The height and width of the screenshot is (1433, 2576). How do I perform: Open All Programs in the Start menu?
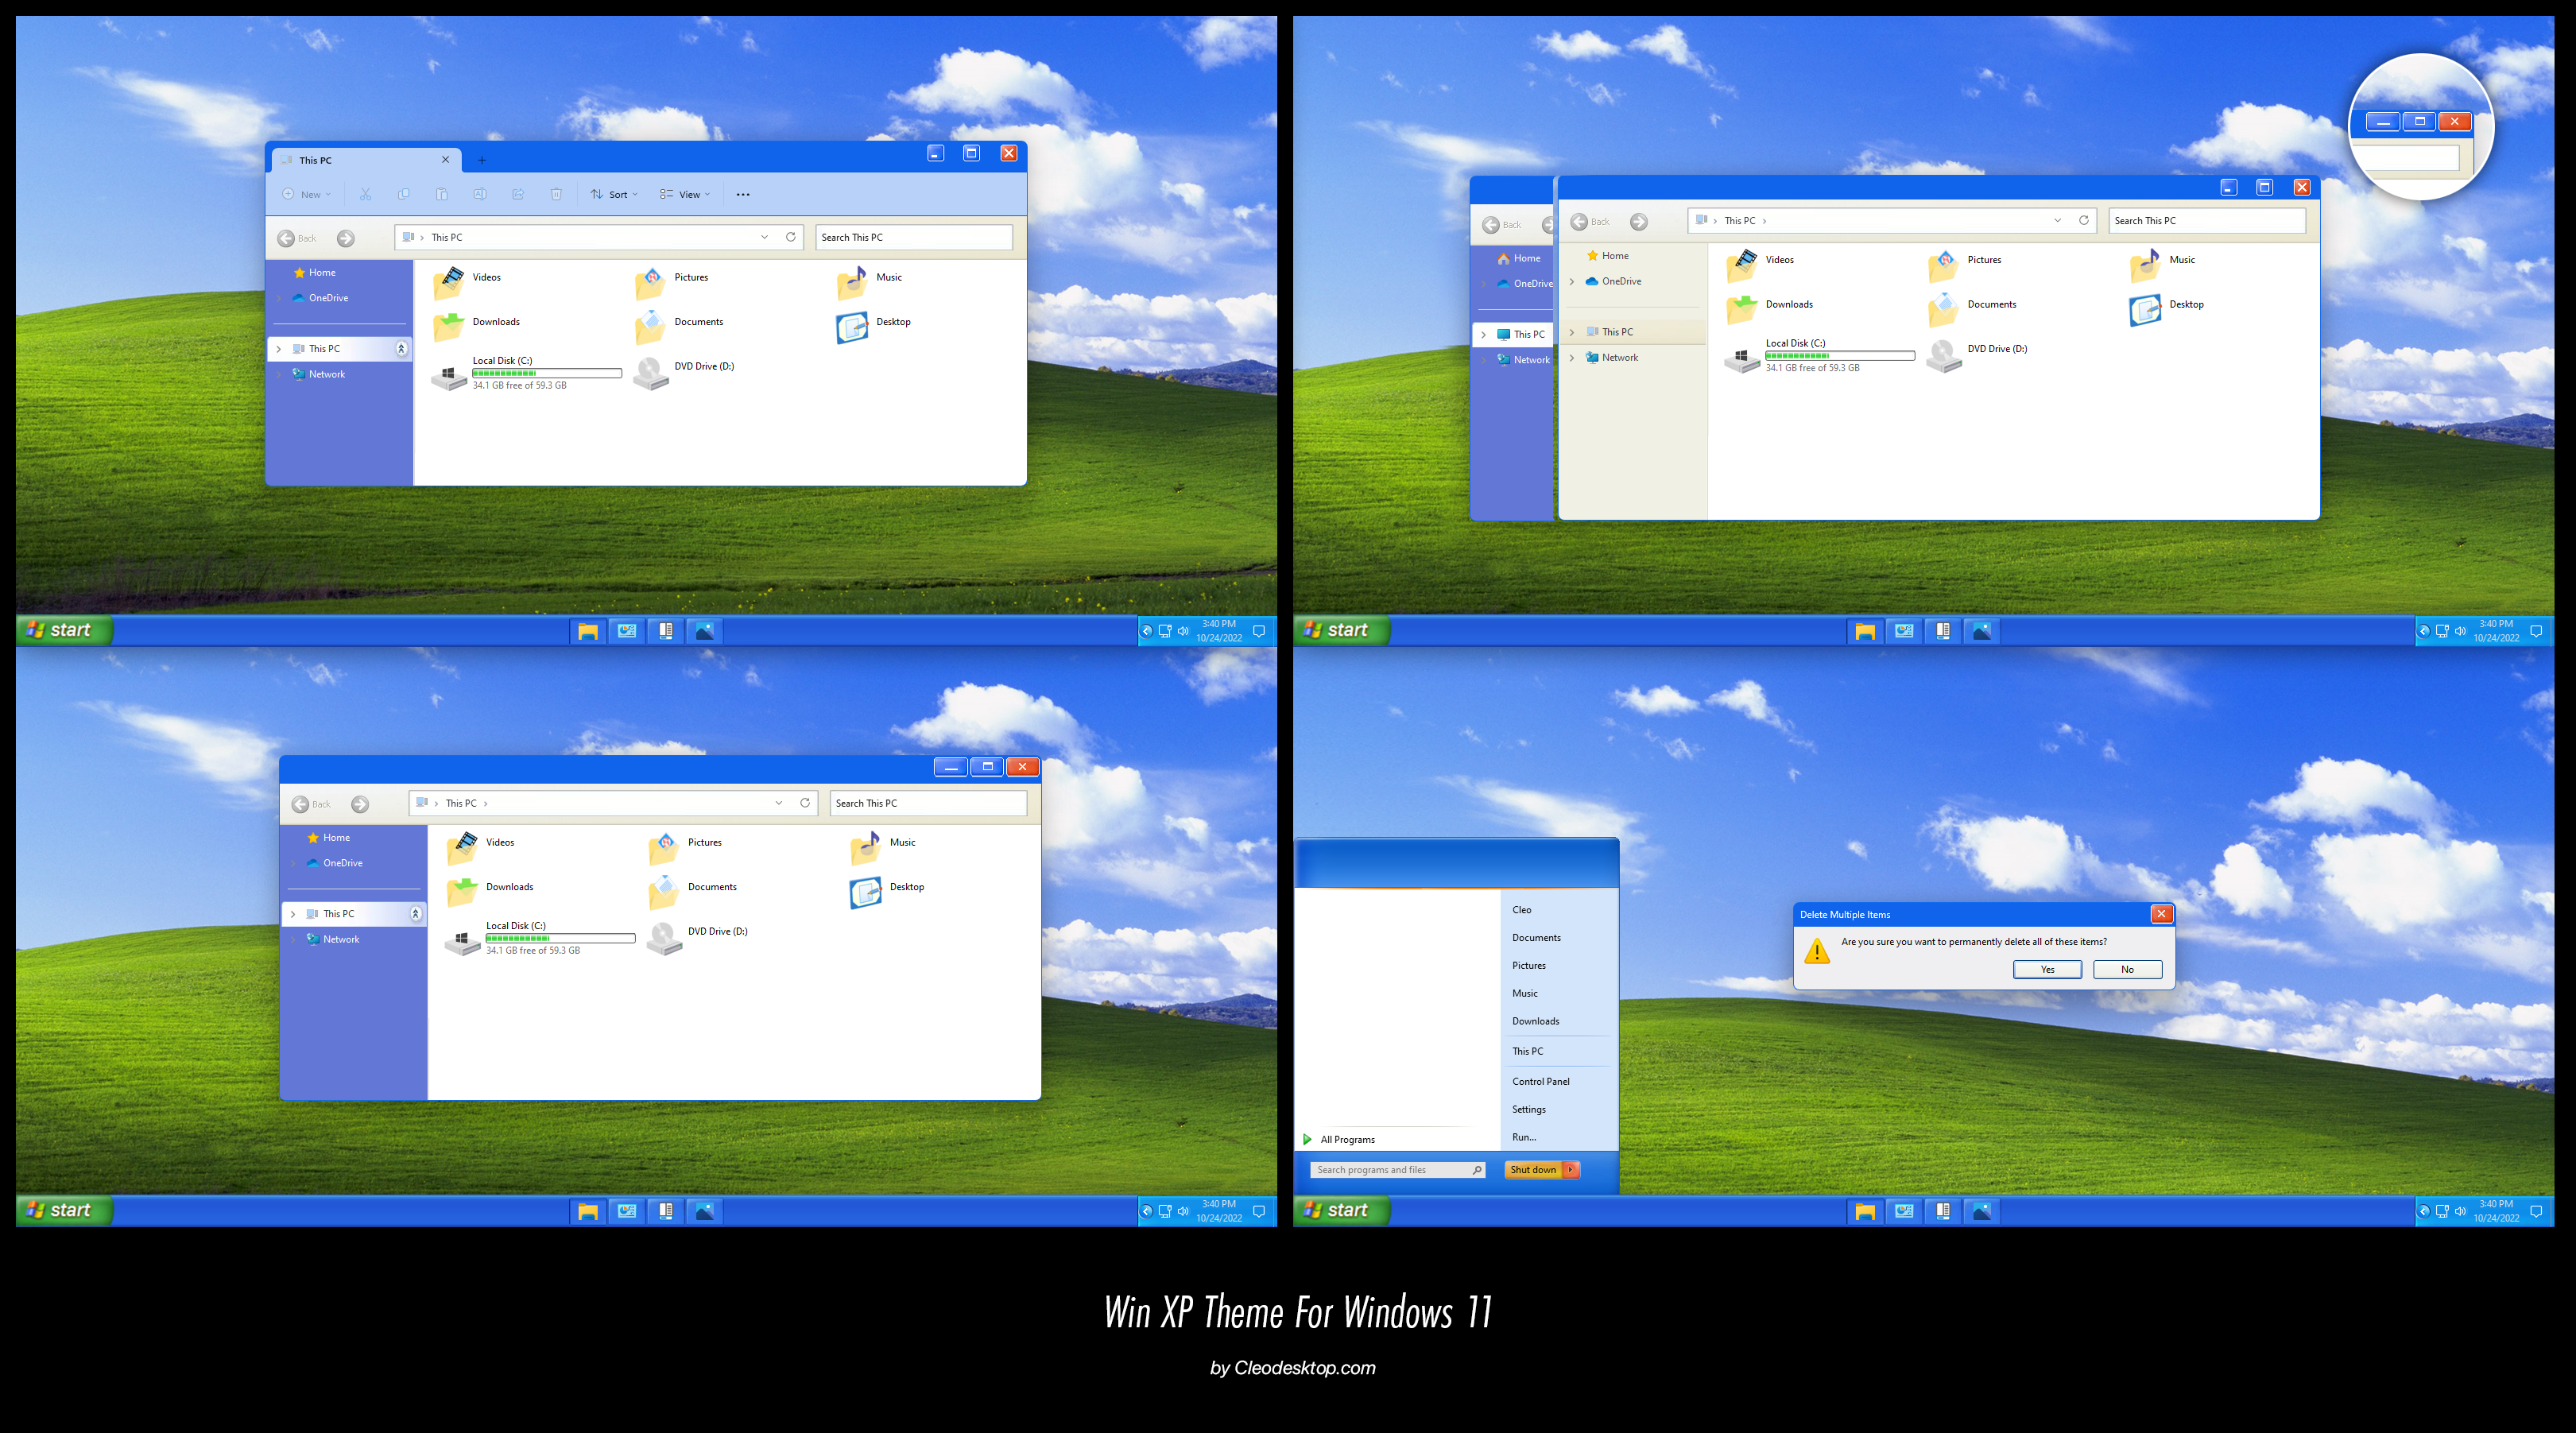click(1339, 1139)
